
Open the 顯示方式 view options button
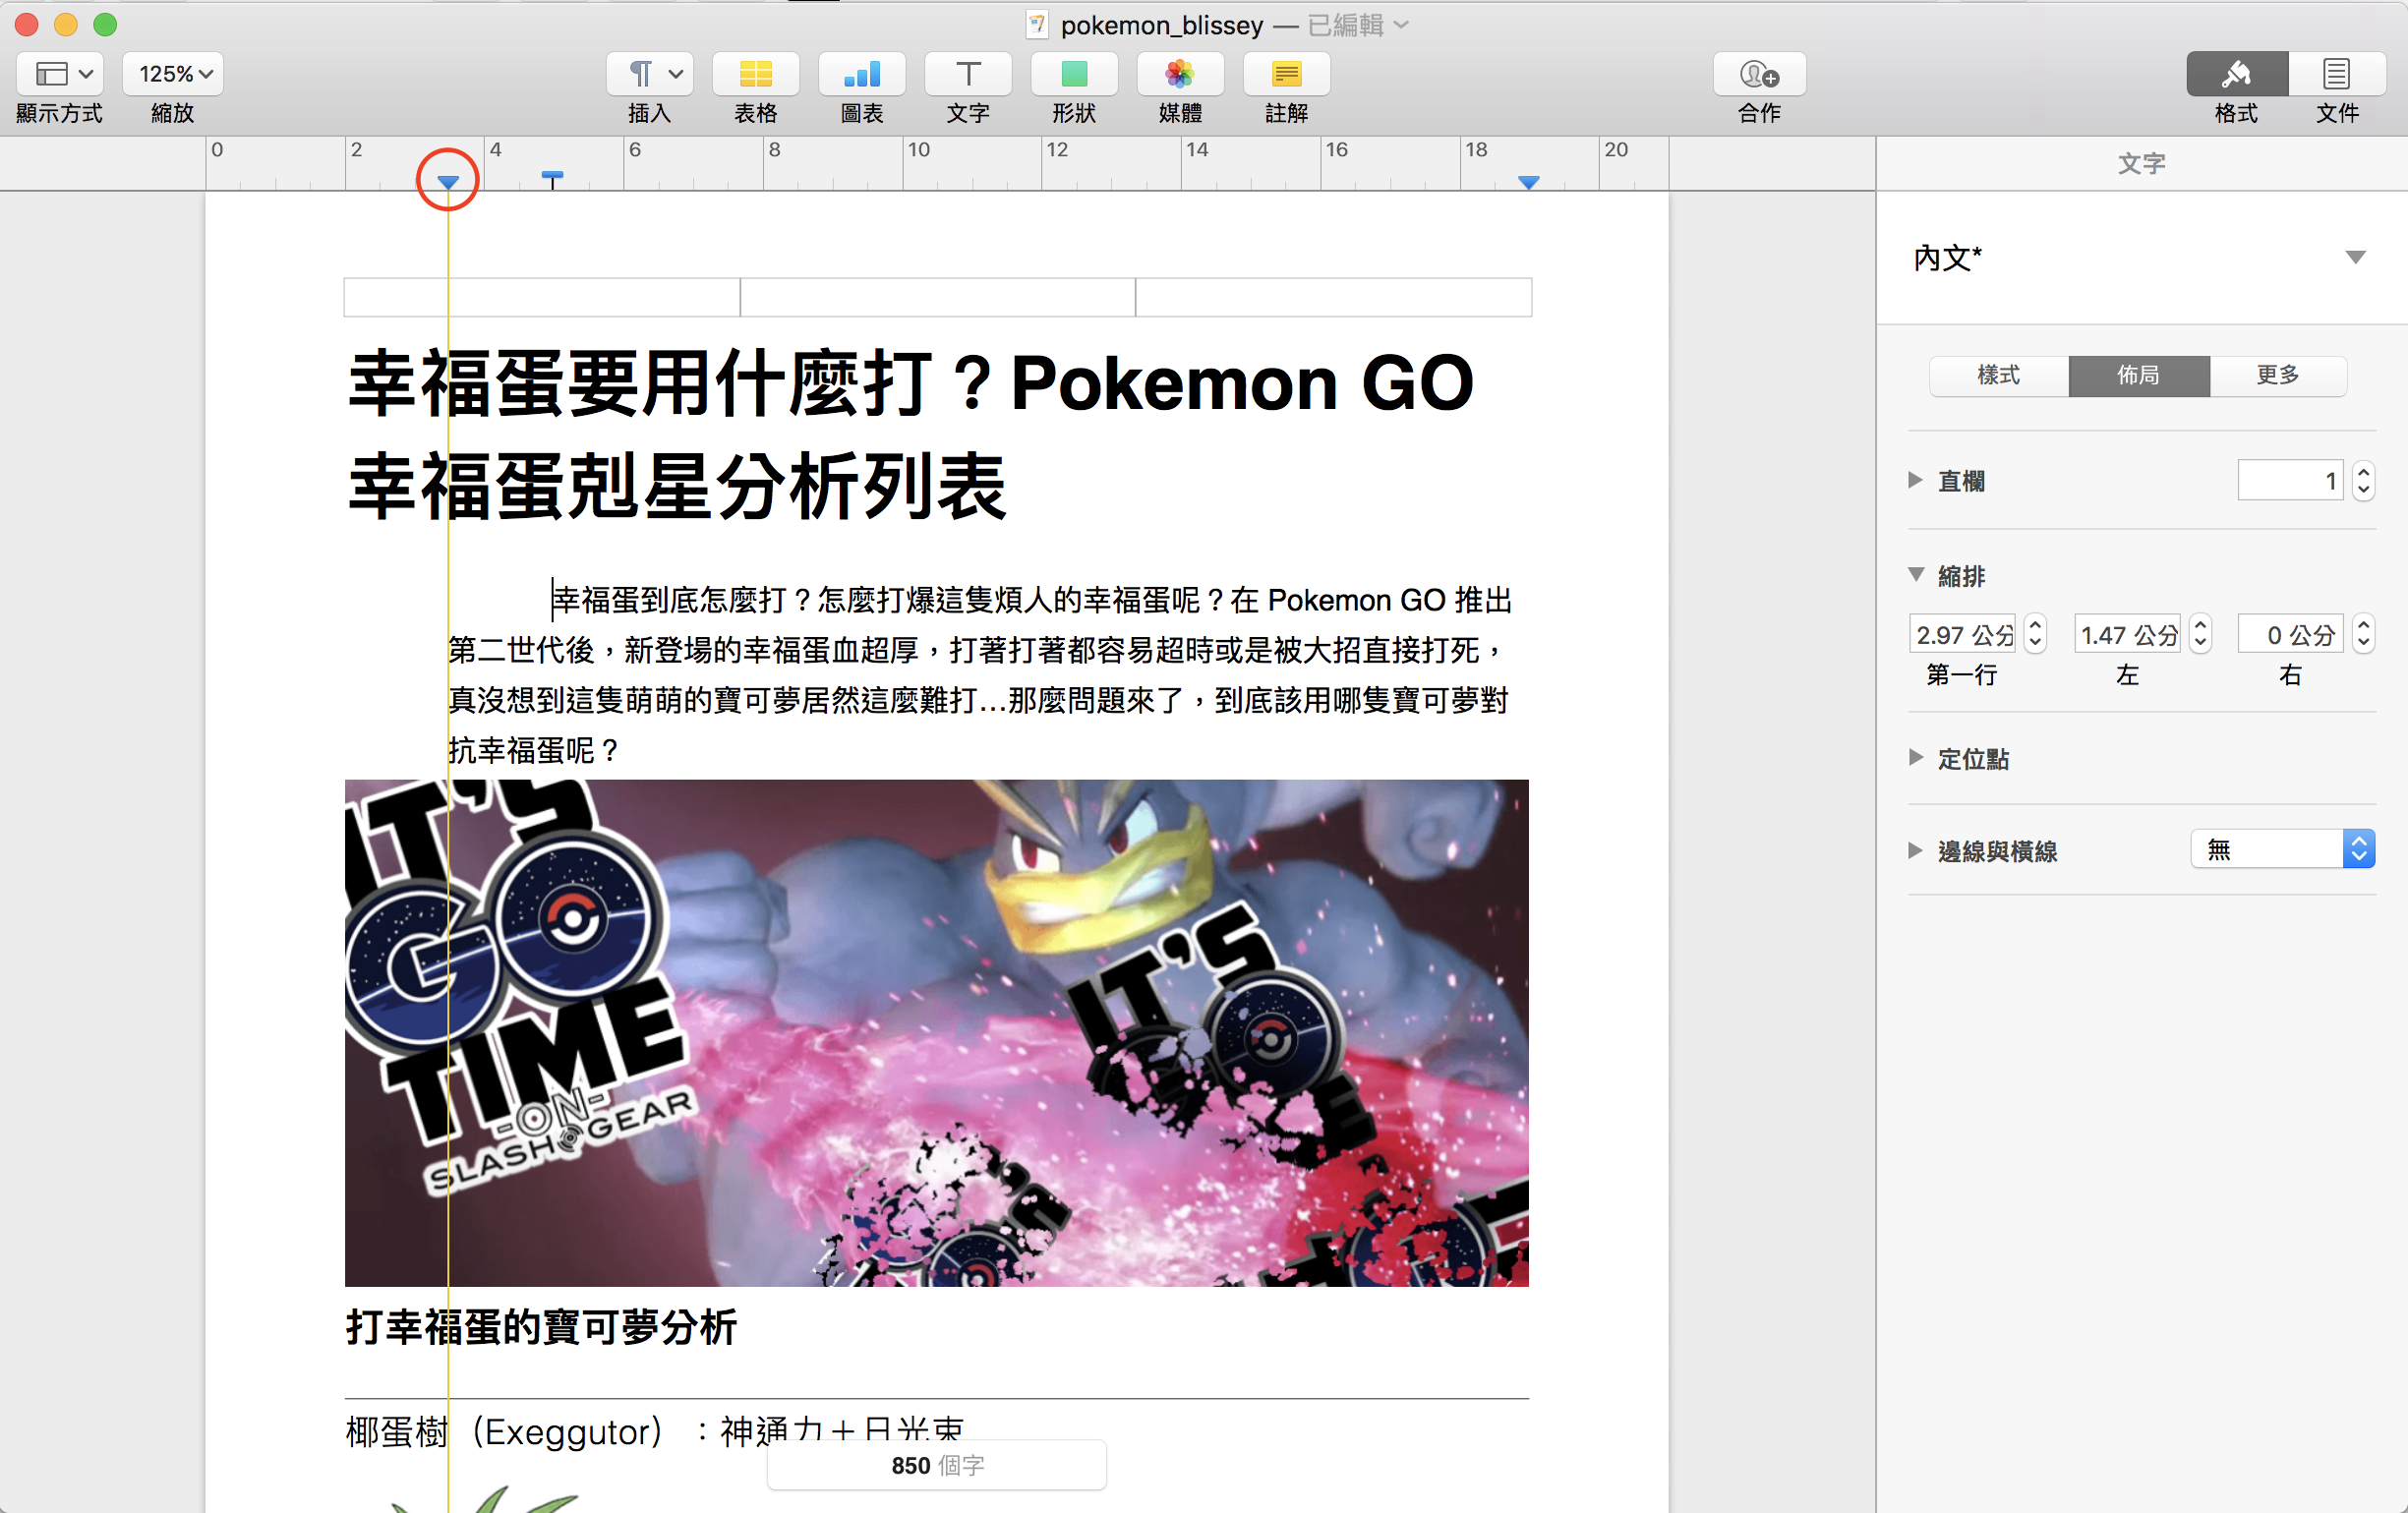(x=60, y=74)
